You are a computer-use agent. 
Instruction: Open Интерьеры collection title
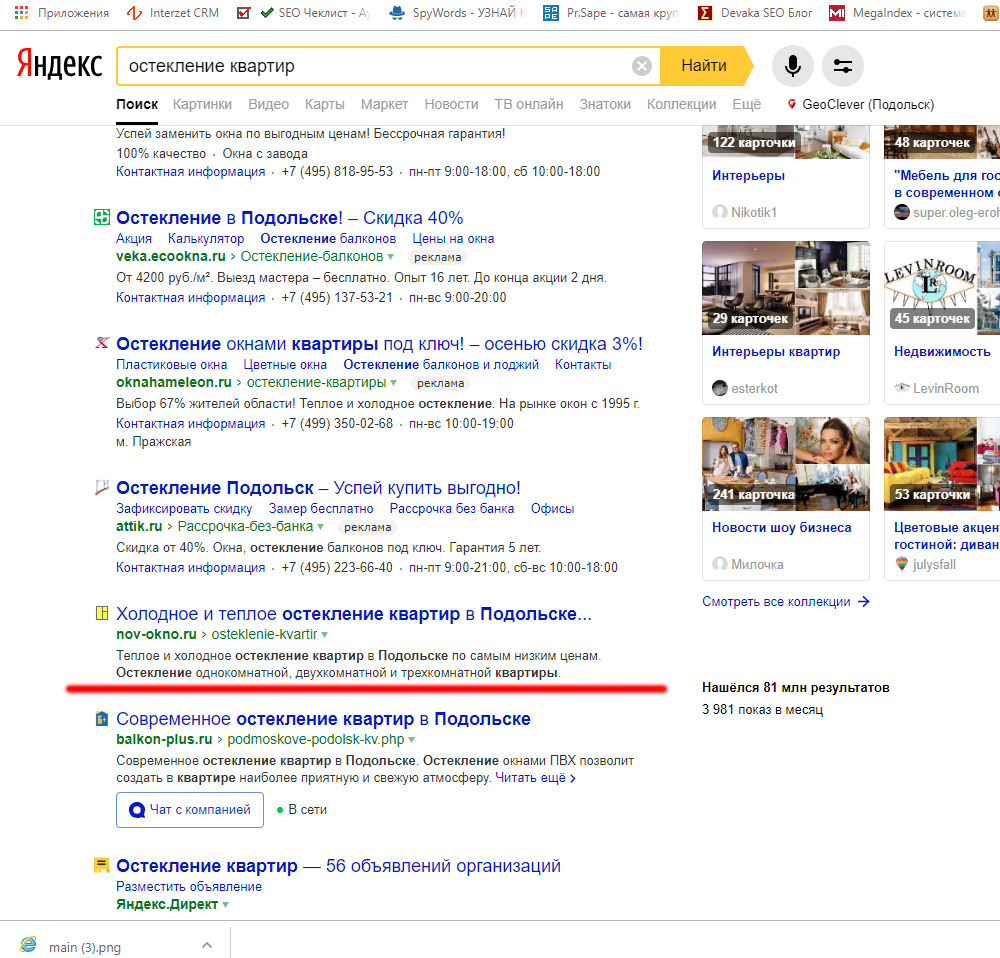click(749, 175)
